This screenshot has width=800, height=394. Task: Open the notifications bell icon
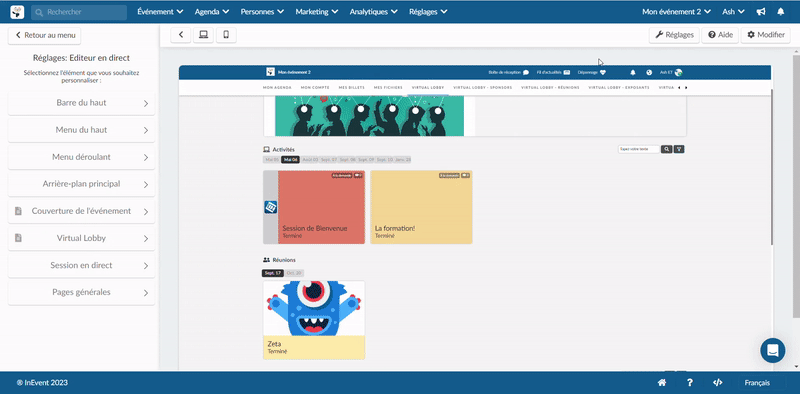point(781,11)
